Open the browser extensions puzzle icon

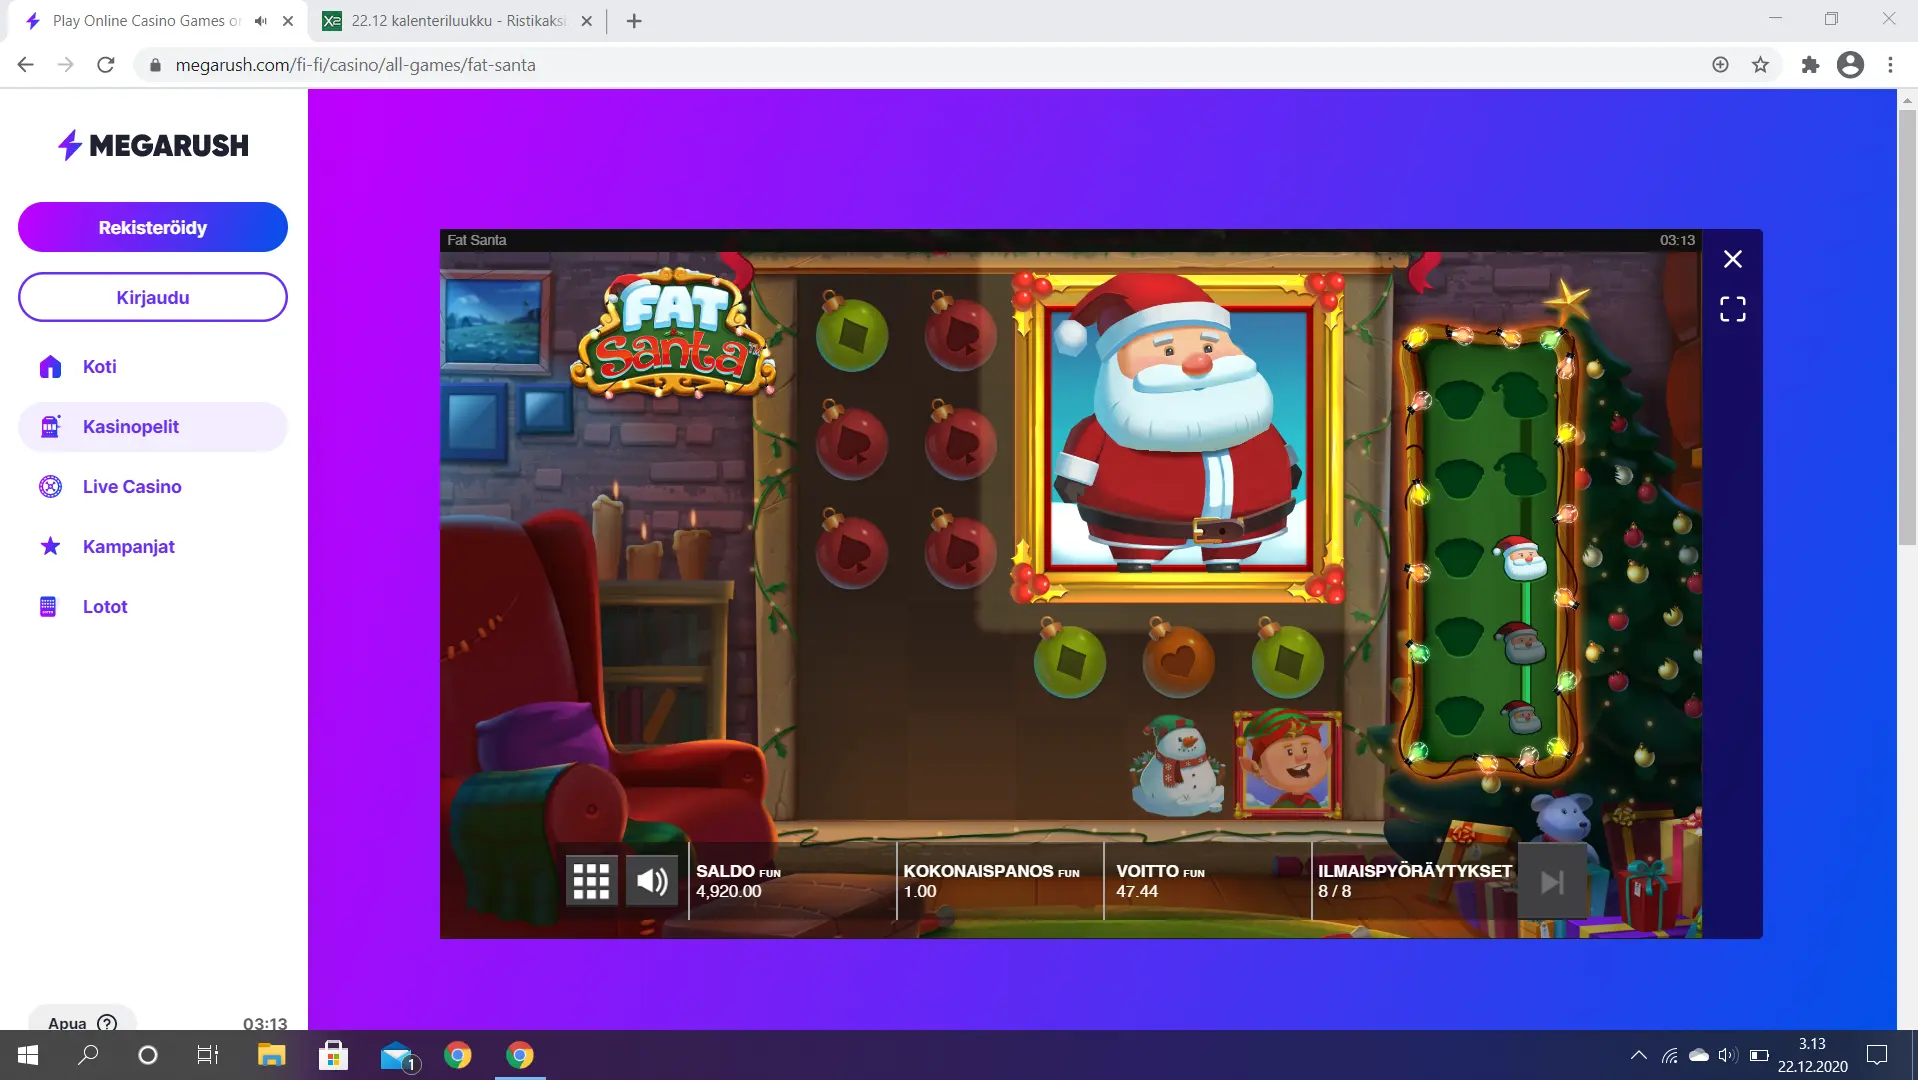tap(1810, 65)
